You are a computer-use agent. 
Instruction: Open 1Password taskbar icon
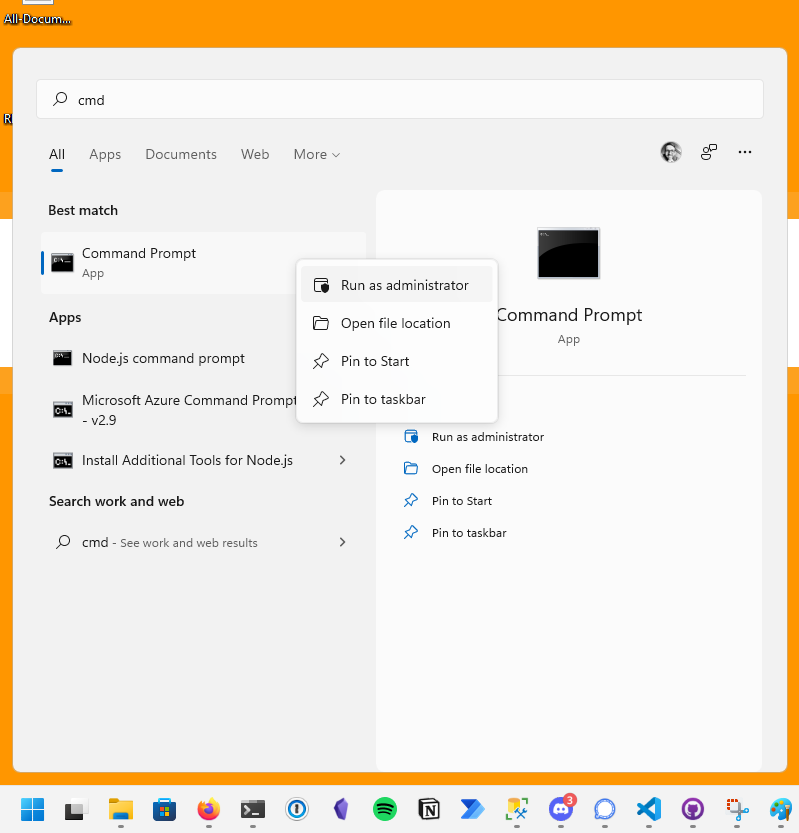296,809
